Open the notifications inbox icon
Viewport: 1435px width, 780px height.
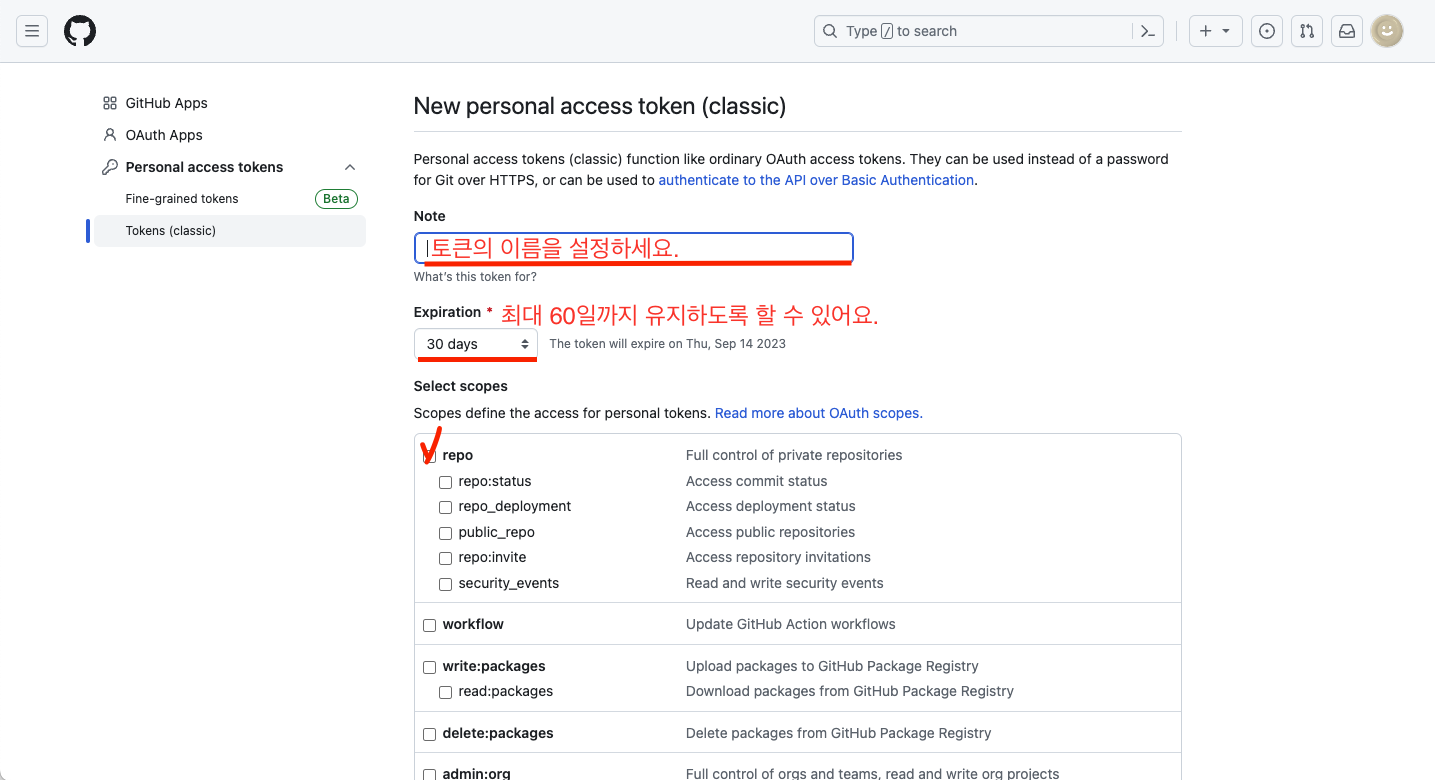click(1347, 31)
